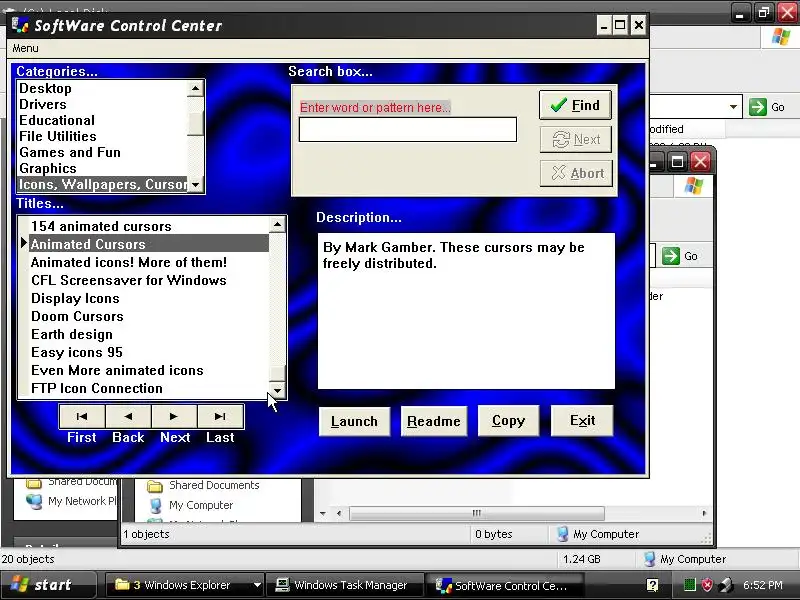Select the Display Icons title
The width and height of the screenshot is (800, 600).
coord(148,298)
